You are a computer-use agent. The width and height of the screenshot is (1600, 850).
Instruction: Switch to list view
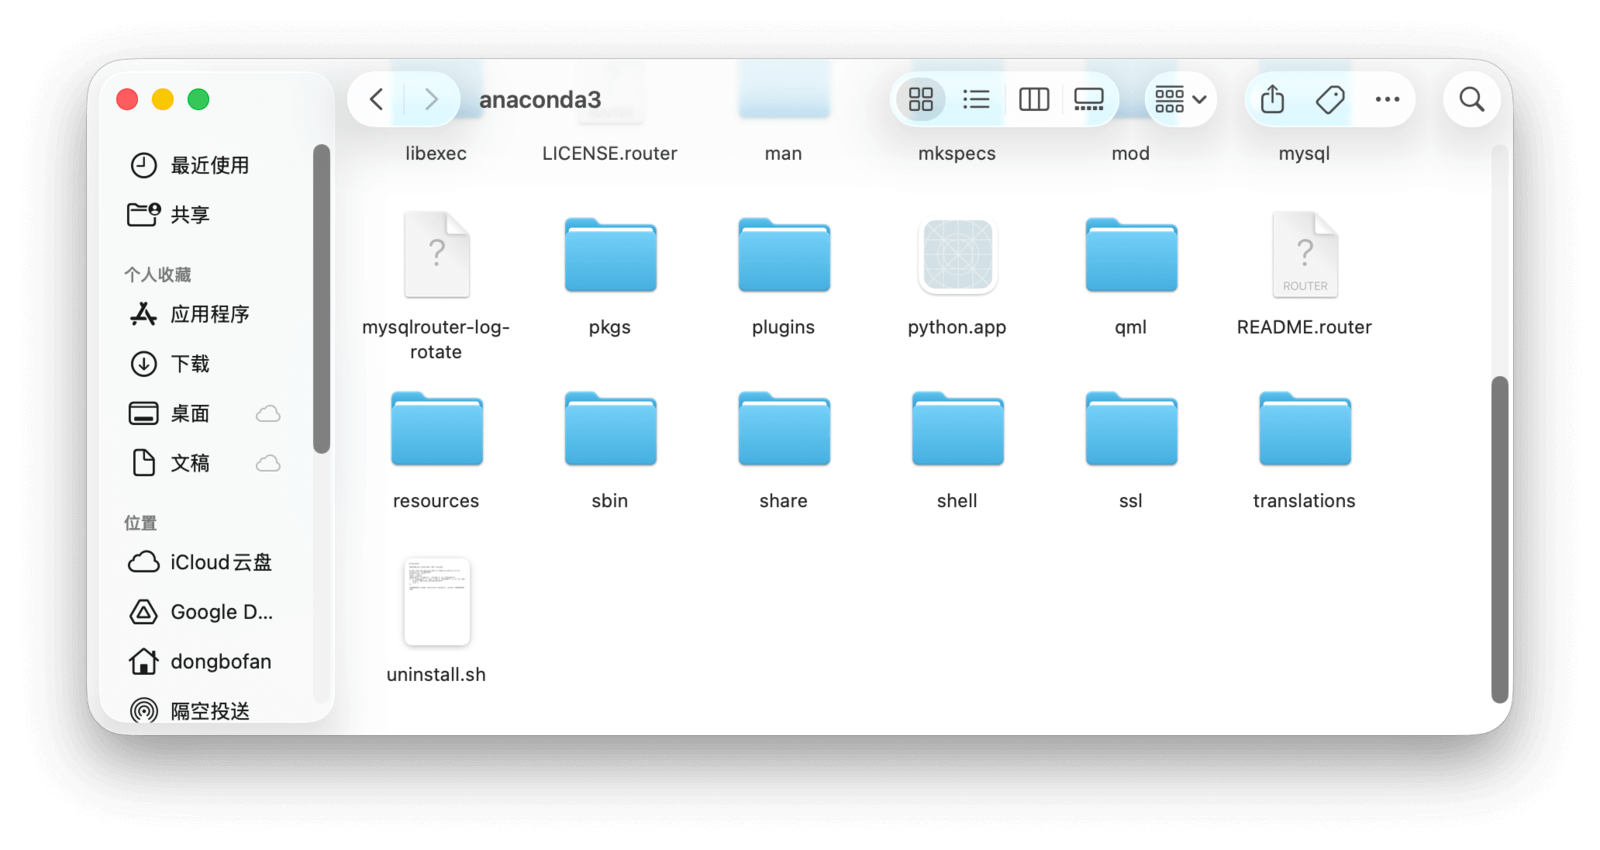pyautogui.click(x=976, y=99)
